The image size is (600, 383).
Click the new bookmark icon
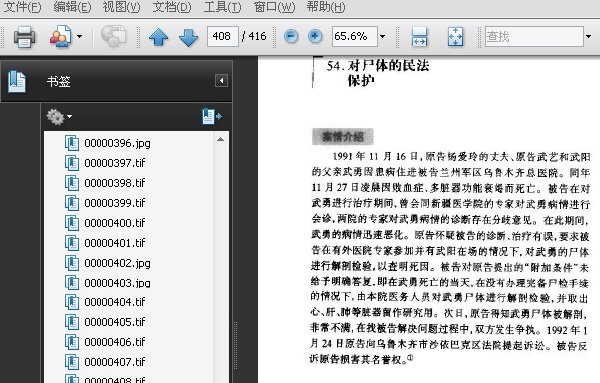[212, 116]
